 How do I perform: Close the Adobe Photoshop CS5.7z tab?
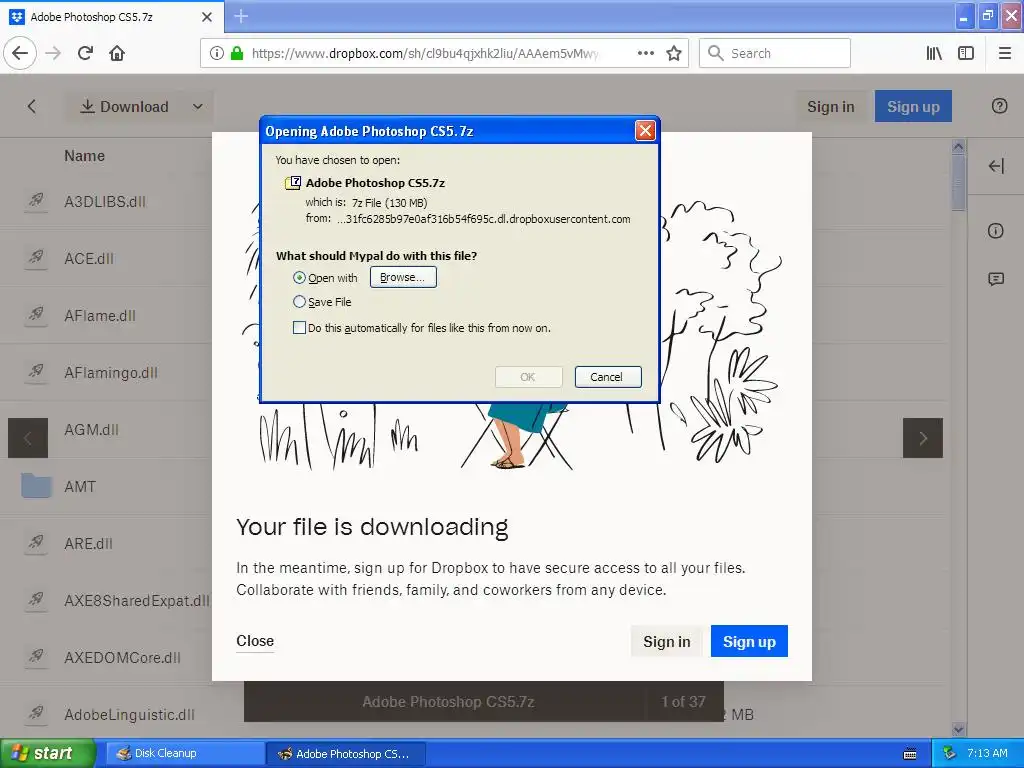(207, 17)
